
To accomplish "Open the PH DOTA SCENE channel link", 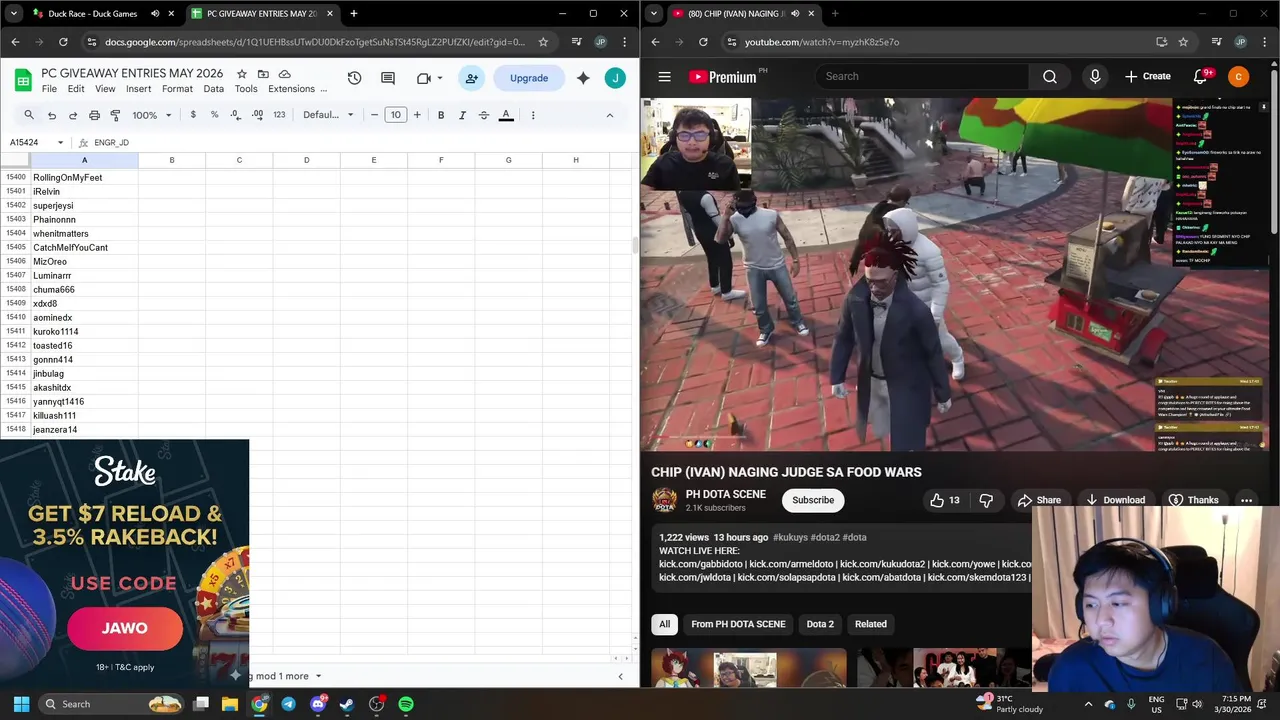I will 725,494.
